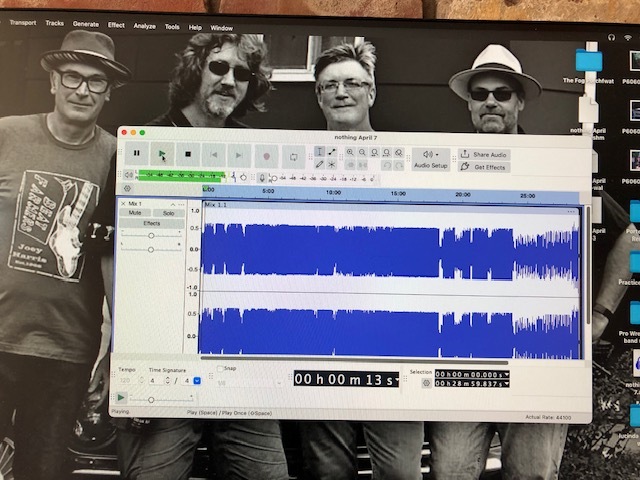Select the Envelope tool
Viewport: 640px width, 480px height.
pos(332,152)
